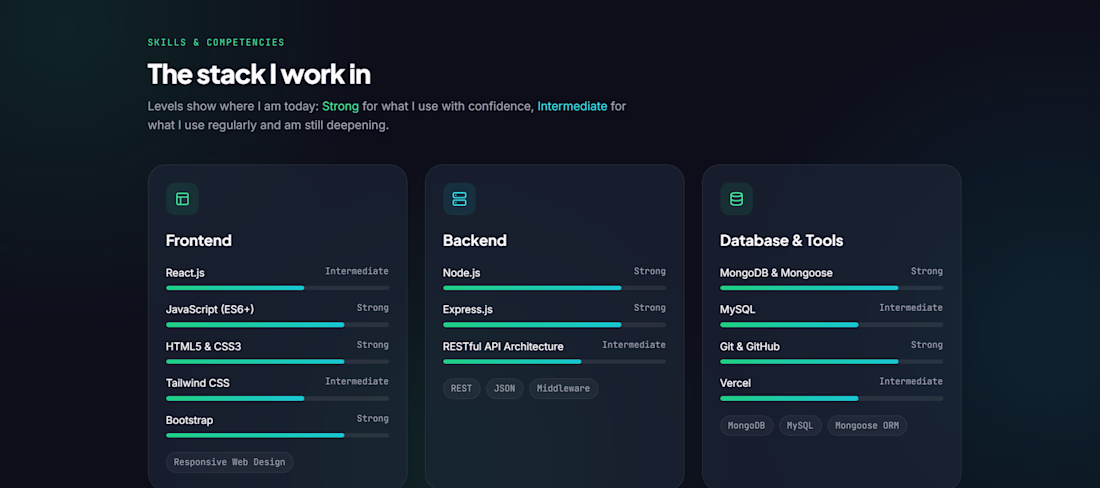Click the HTML5 & CSS3 progress bar
Screen dimensions: 1100x488
277,362
